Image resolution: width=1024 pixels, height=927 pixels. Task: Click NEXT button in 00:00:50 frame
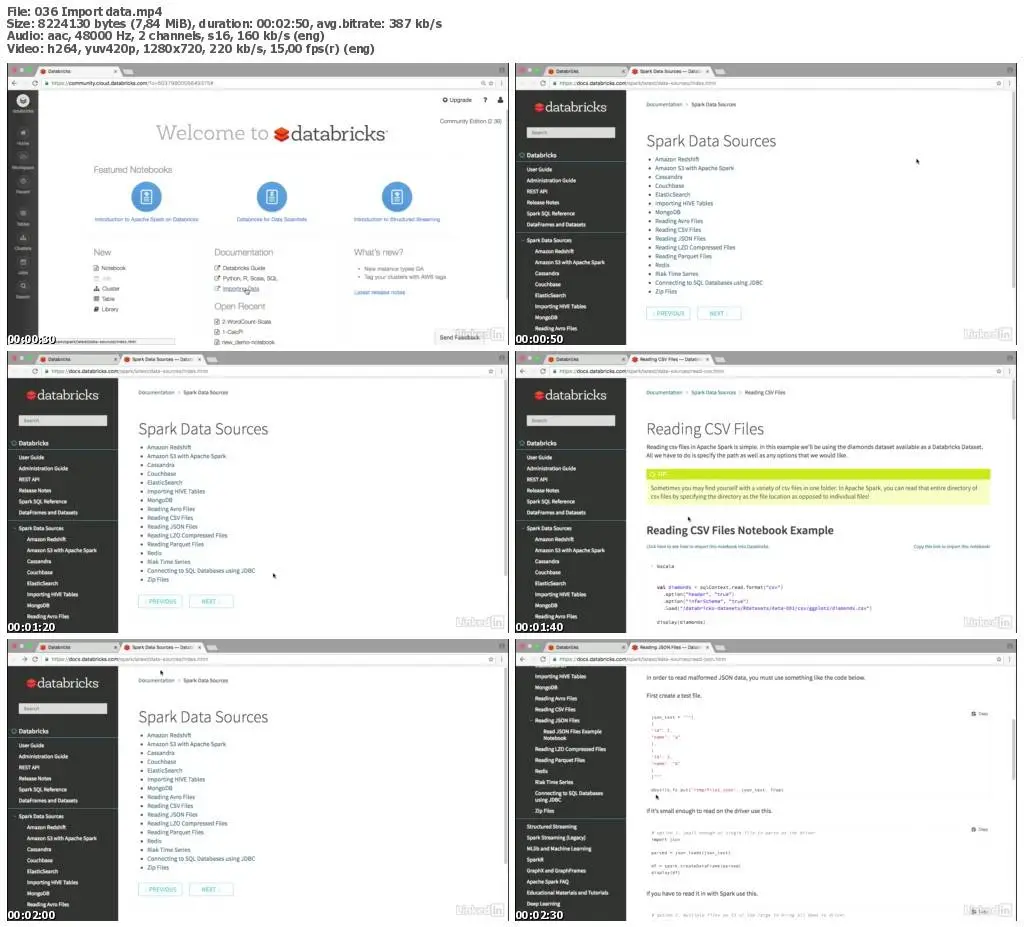point(719,314)
